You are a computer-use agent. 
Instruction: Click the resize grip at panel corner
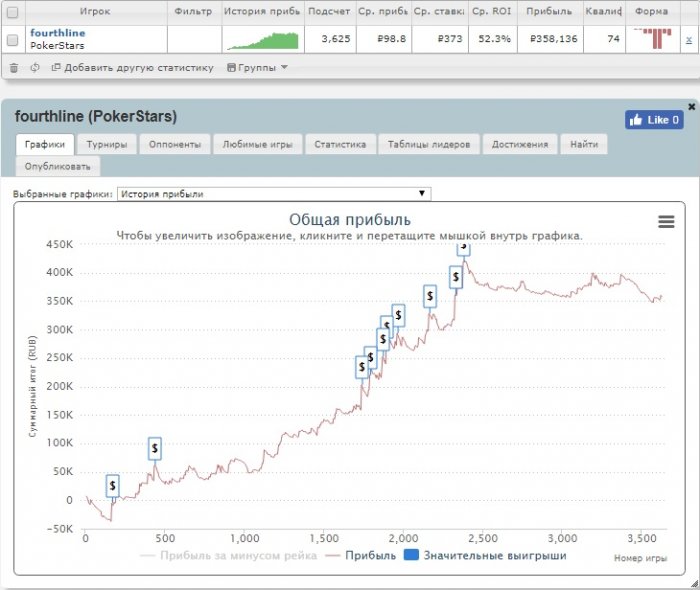(695, 583)
